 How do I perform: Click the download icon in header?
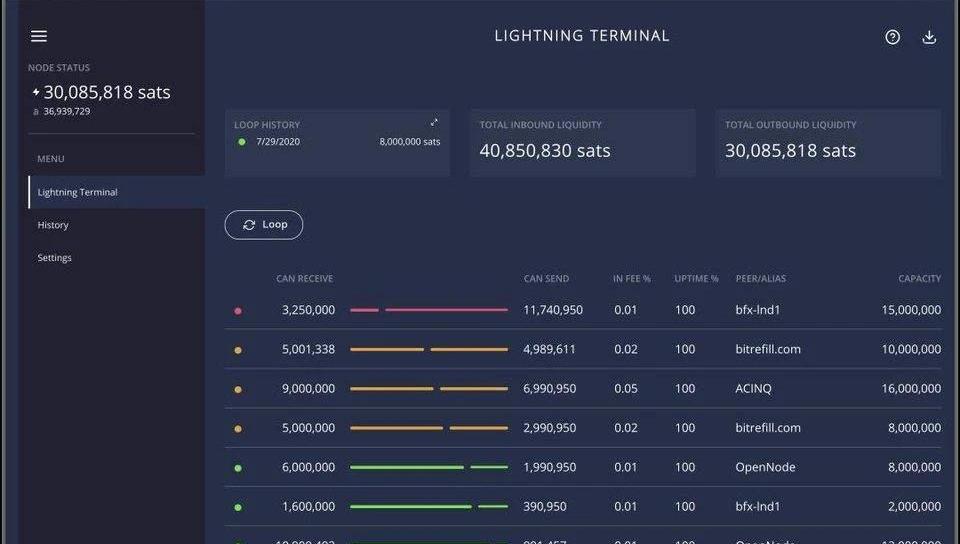coord(929,37)
